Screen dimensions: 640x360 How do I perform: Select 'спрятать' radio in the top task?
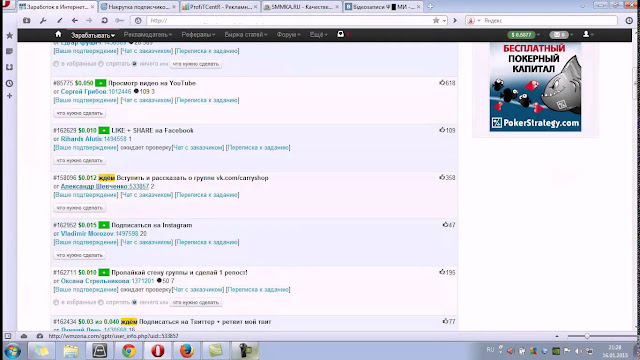[x=101, y=64]
